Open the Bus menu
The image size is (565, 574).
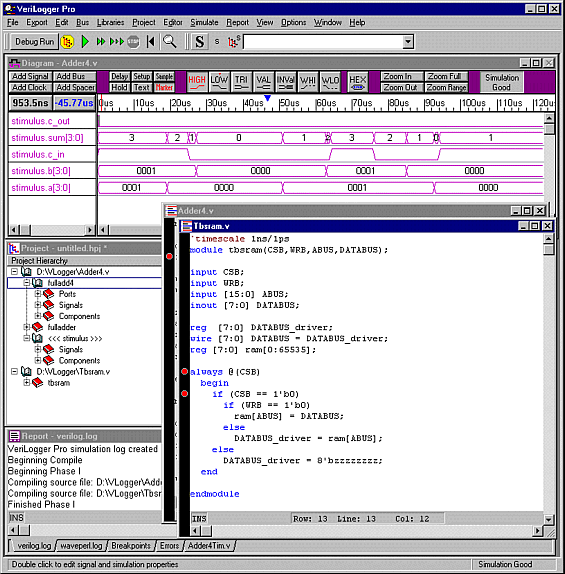(82, 23)
